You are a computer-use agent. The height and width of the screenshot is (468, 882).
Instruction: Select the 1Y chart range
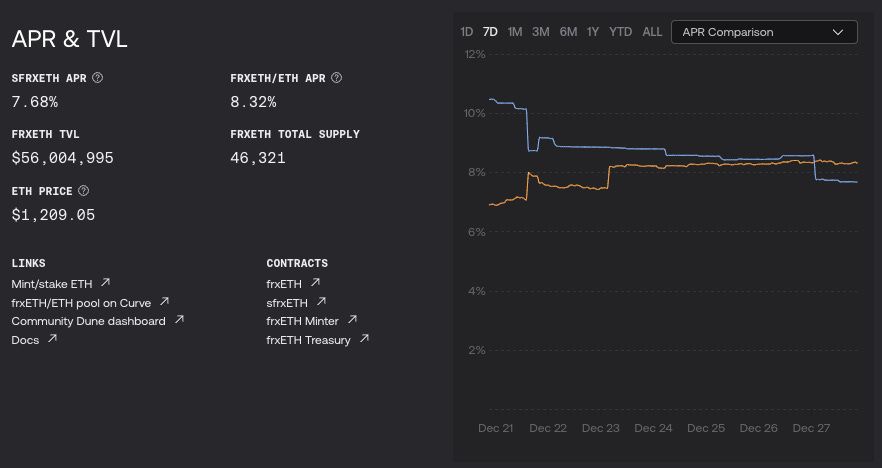click(x=593, y=32)
